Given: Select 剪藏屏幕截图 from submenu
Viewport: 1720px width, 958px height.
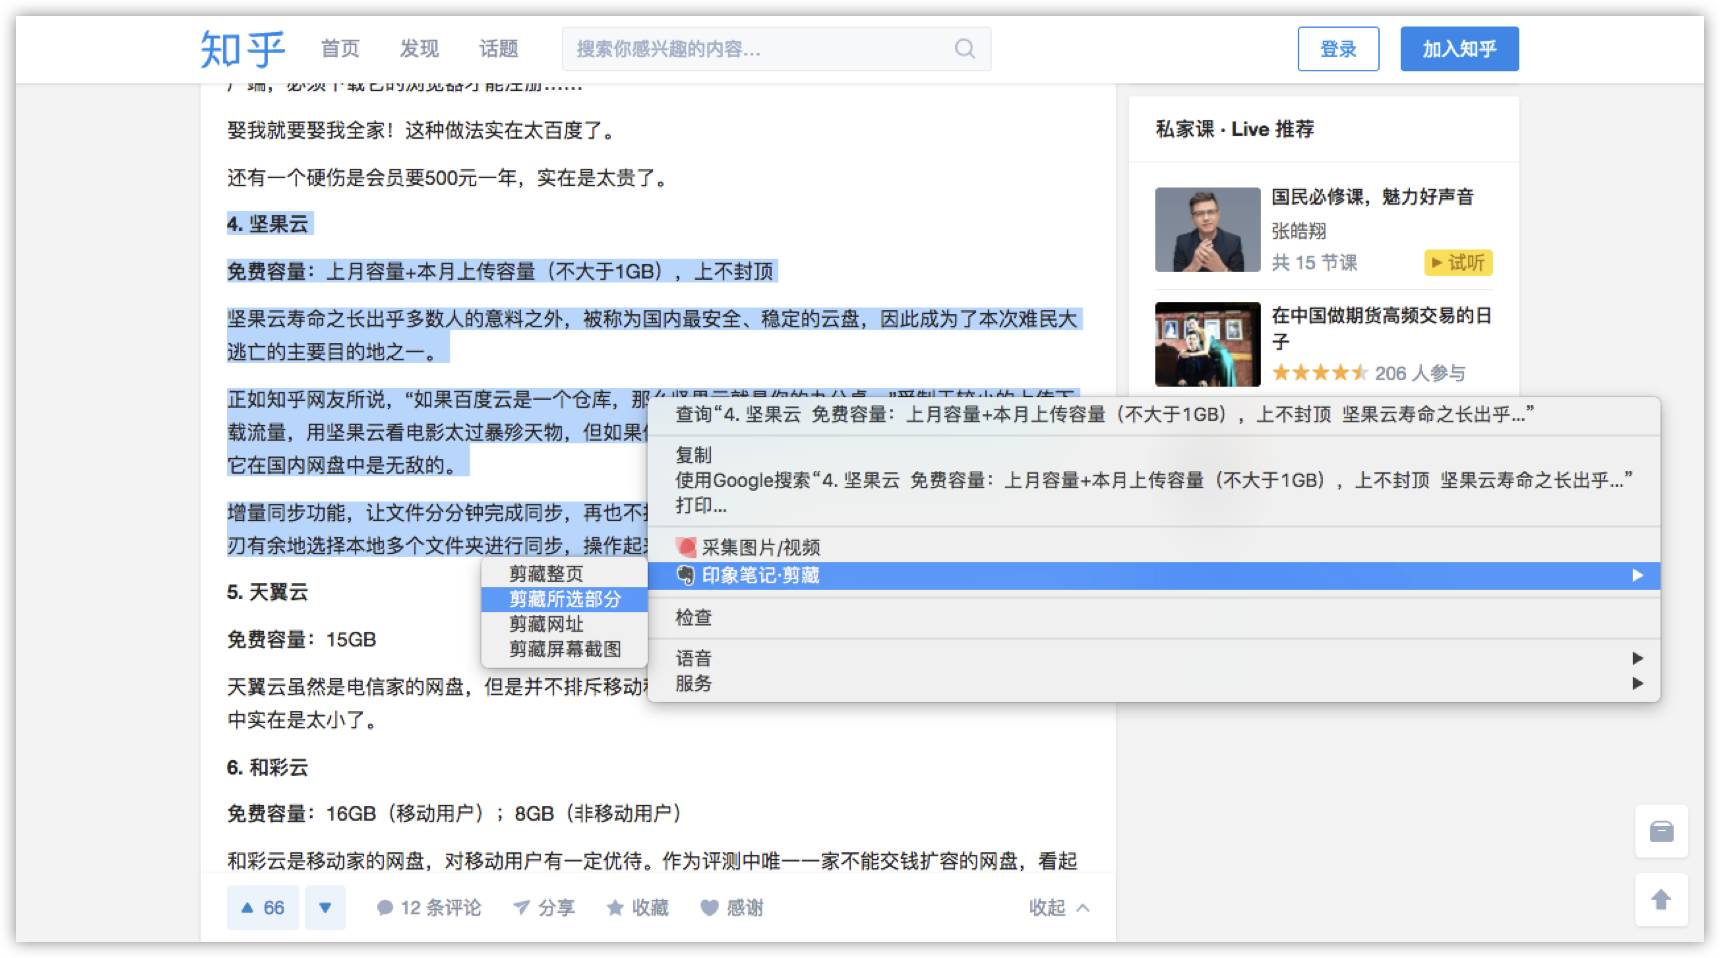Looking at the screenshot, I should point(565,648).
